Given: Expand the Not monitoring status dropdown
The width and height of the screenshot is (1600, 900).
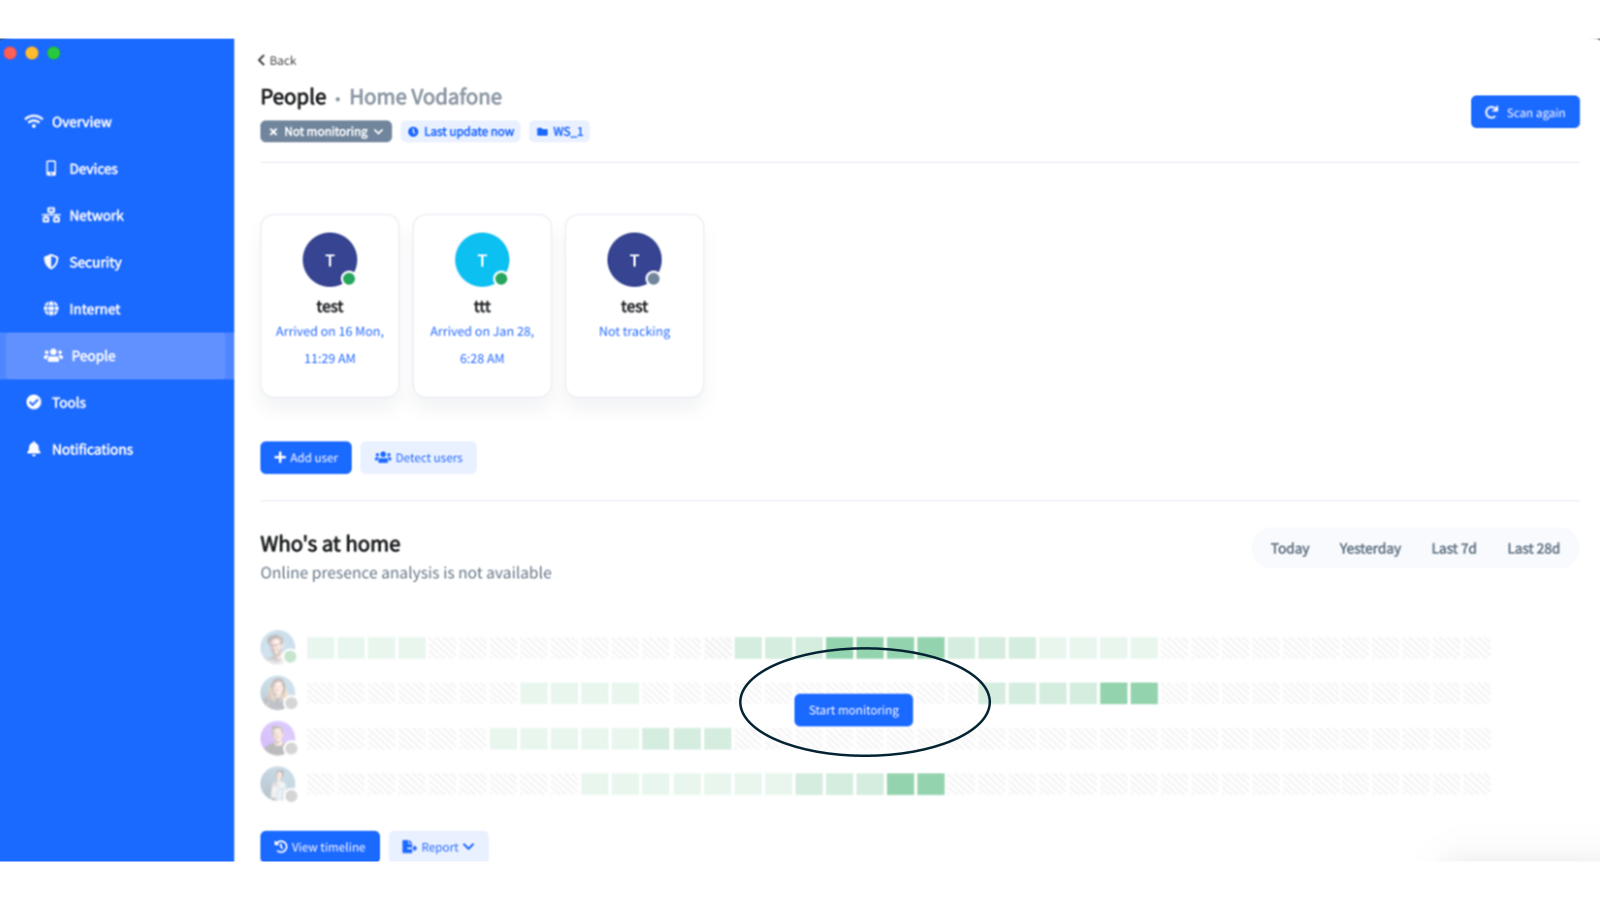Looking at the screenshot, I should (326, 132).
